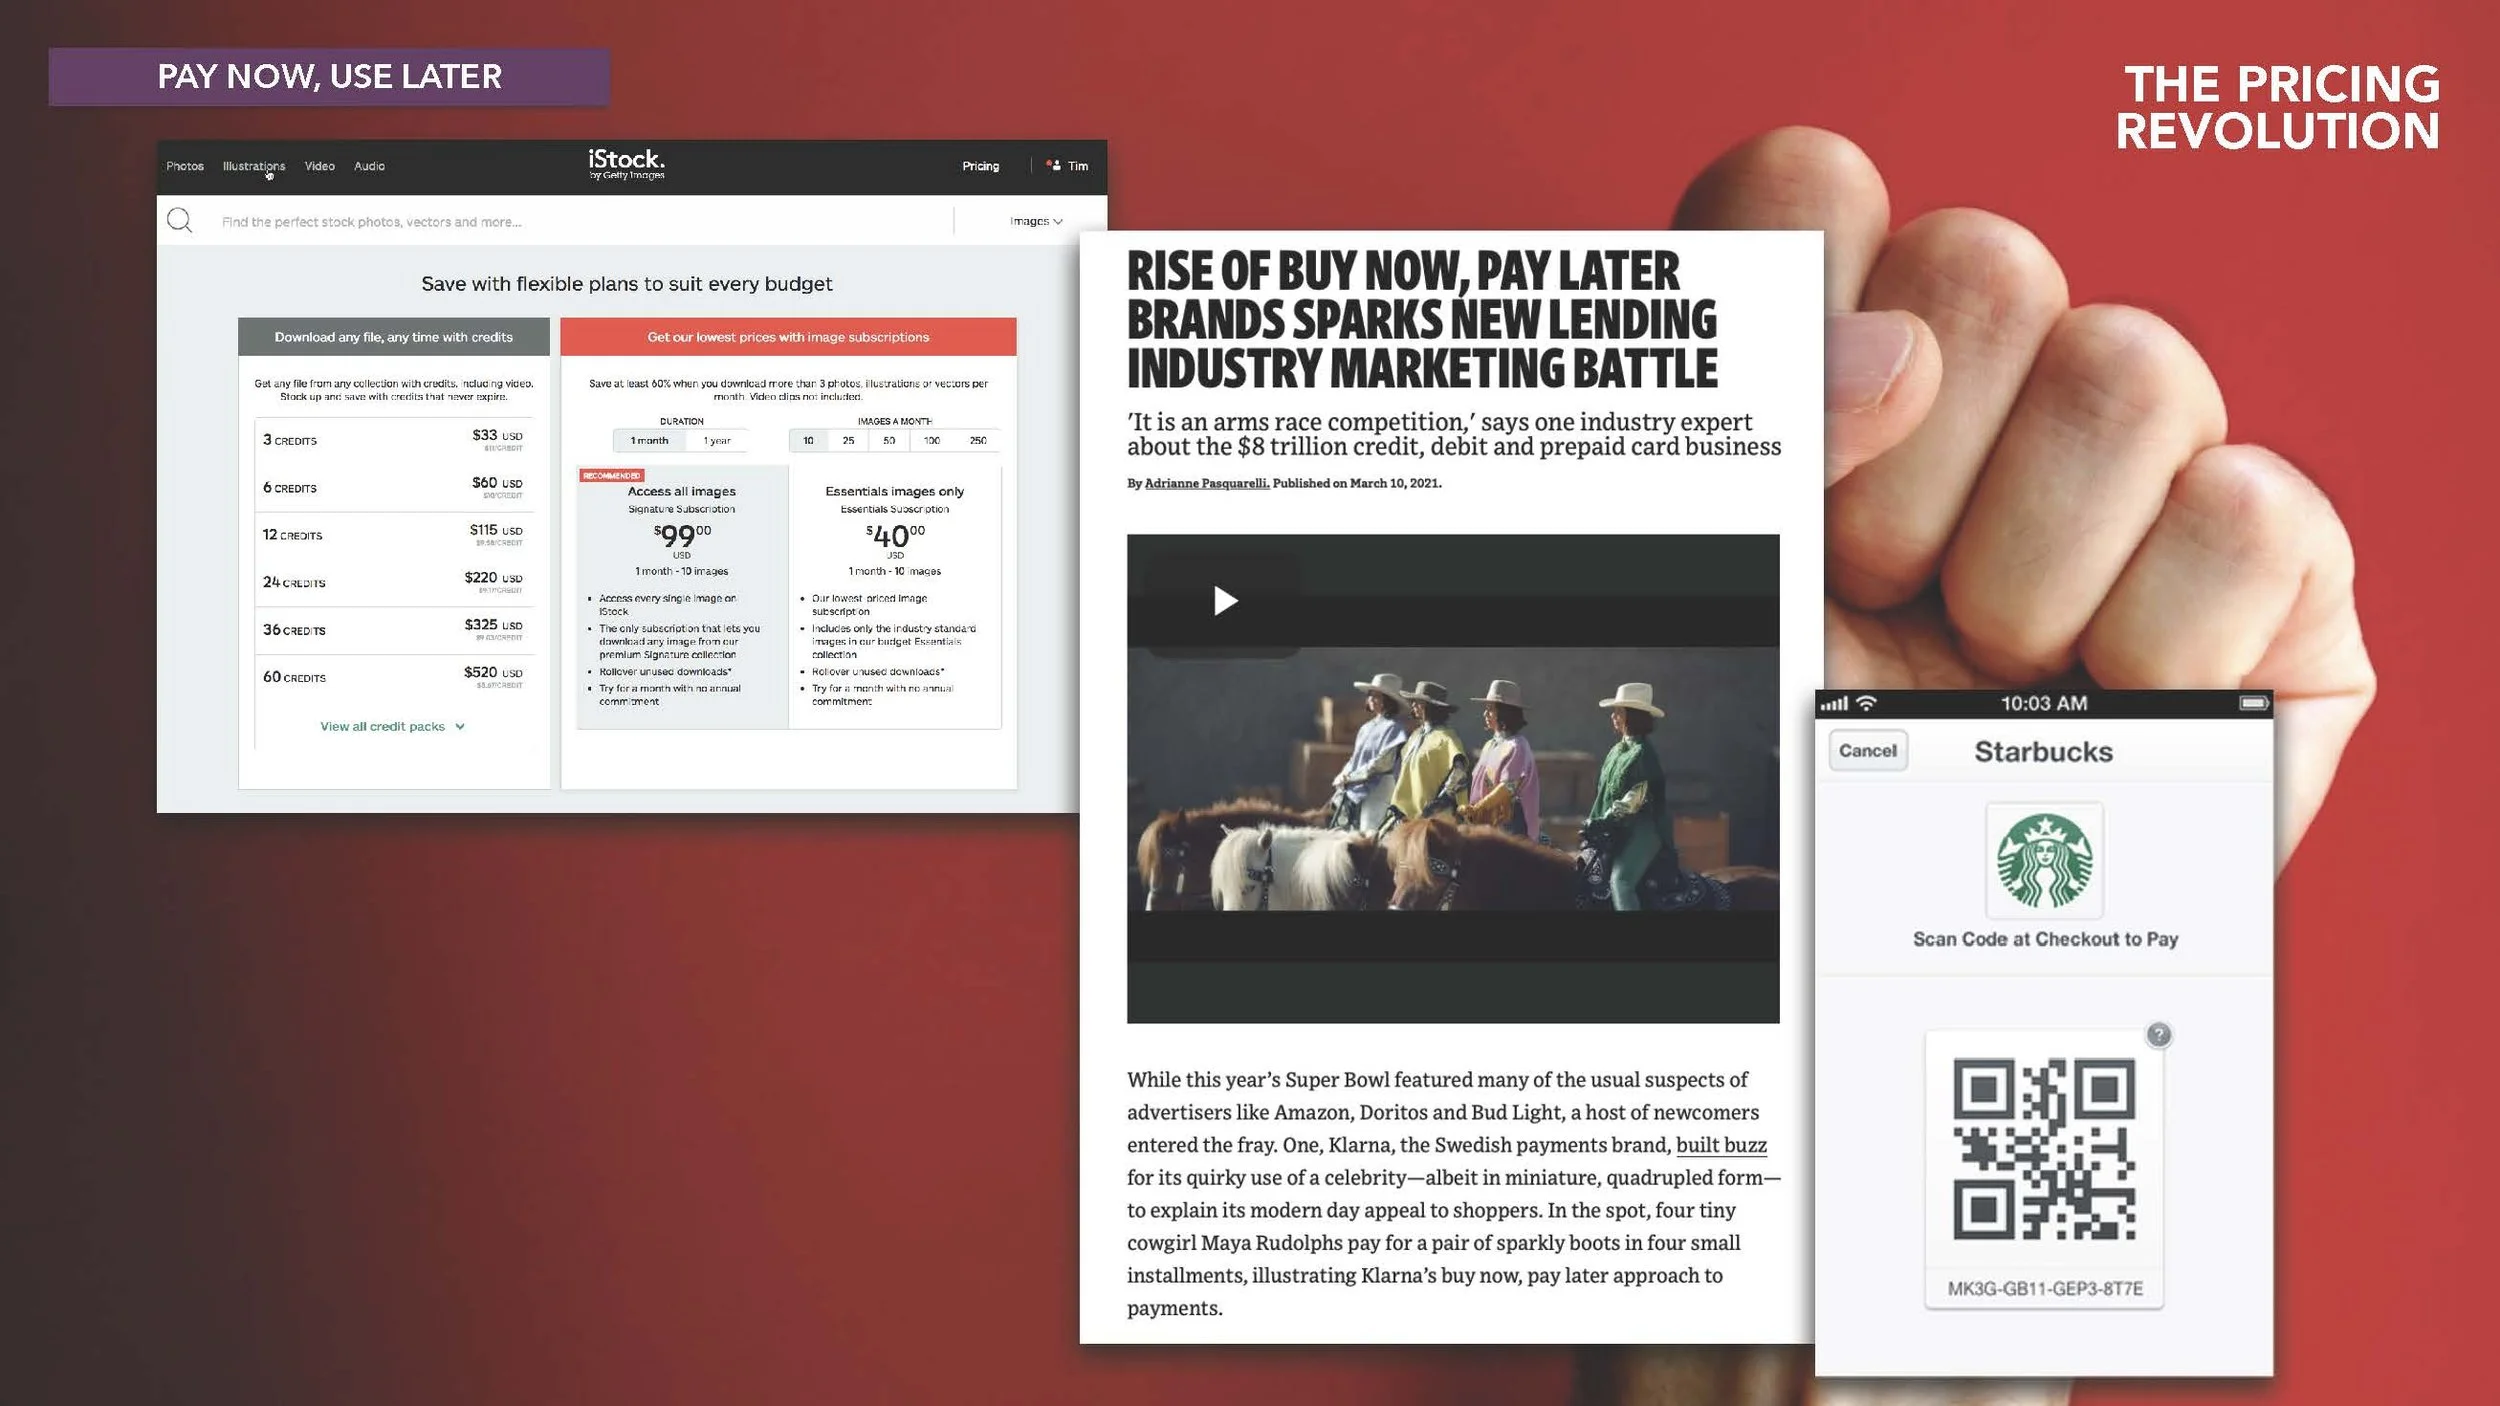Tap the Cancel button in Starbucks app
The width and height of the screenshot is (2500, 1406).
tap(1867, 751)
